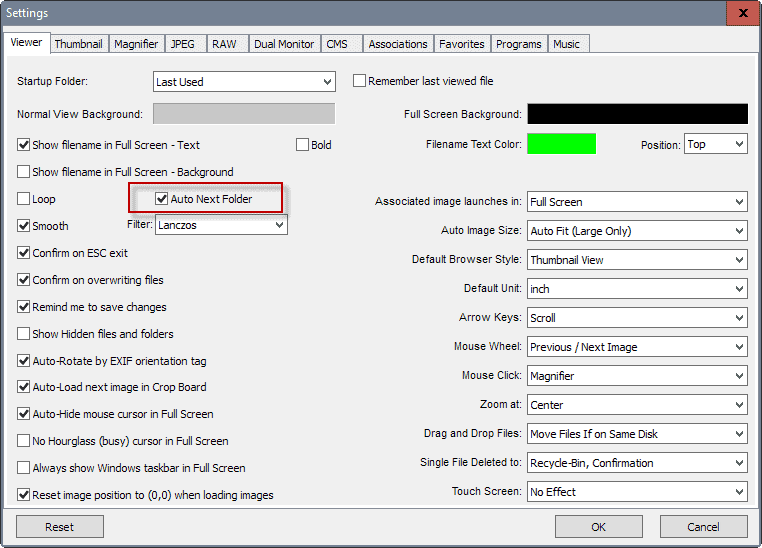Screen dimensions: 762x548
Task: Enable No Hourglass (busy) cursor option
Action: click(23, 441)
